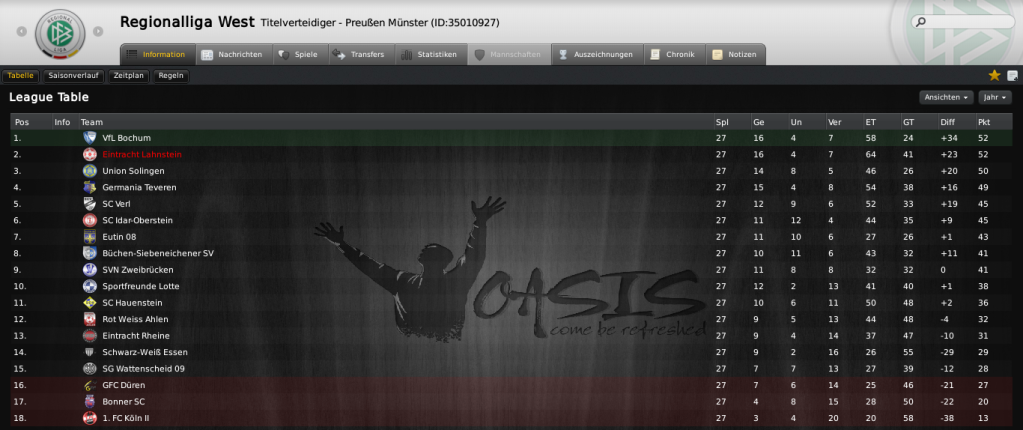Screen dimensions: 1023x430
Task: Open the Information tab
Action: tap(157, 54)
